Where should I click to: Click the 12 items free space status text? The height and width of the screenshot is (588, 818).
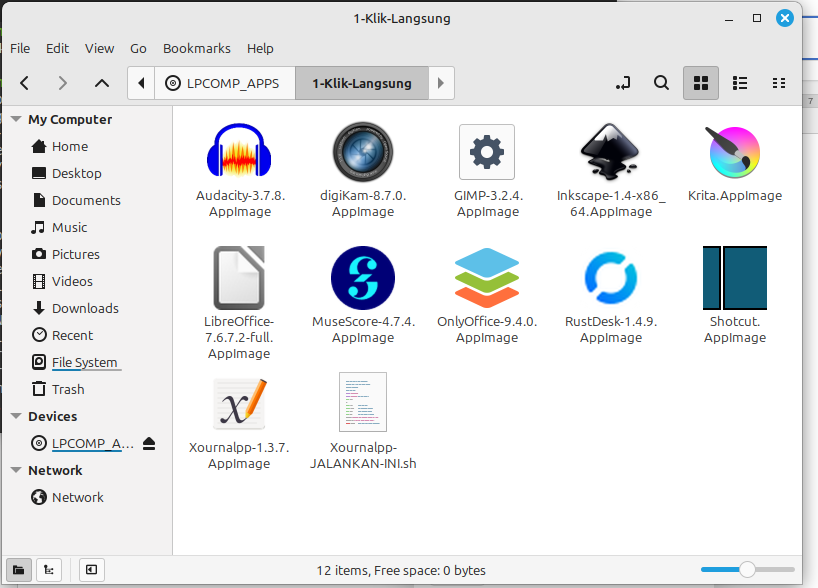[401, 570]
